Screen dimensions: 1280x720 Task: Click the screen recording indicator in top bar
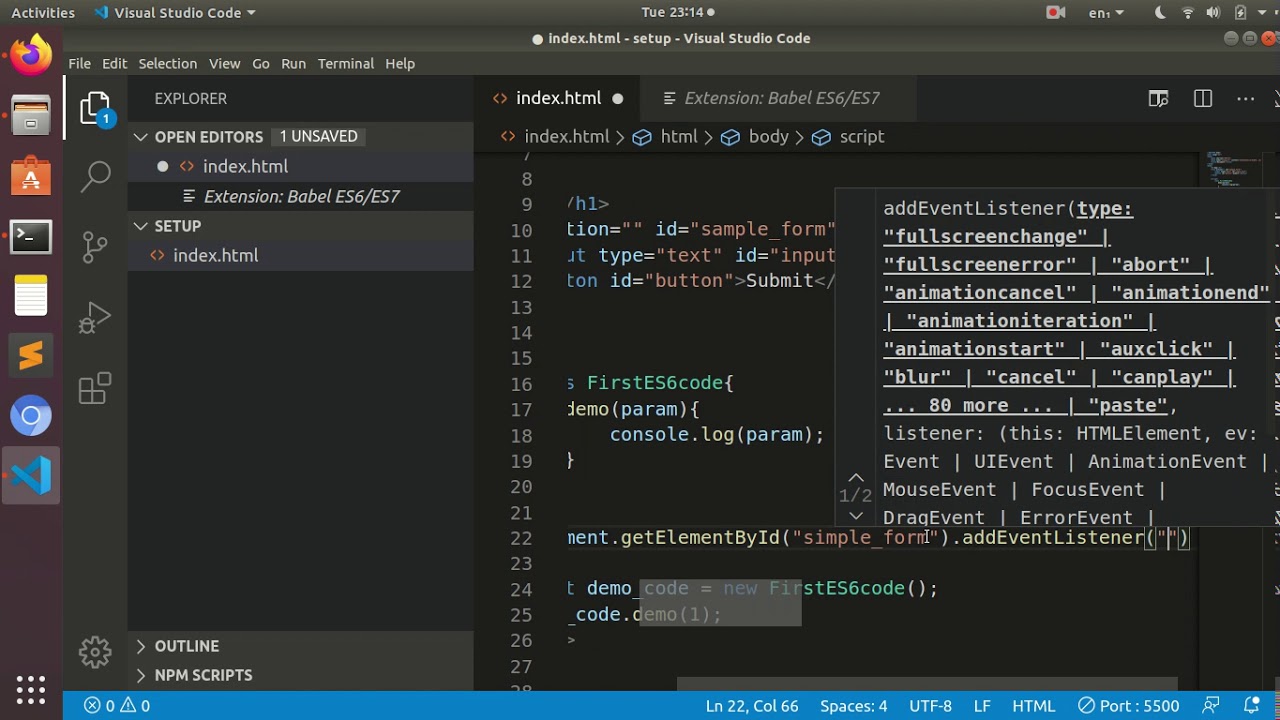pos(1055,12)
